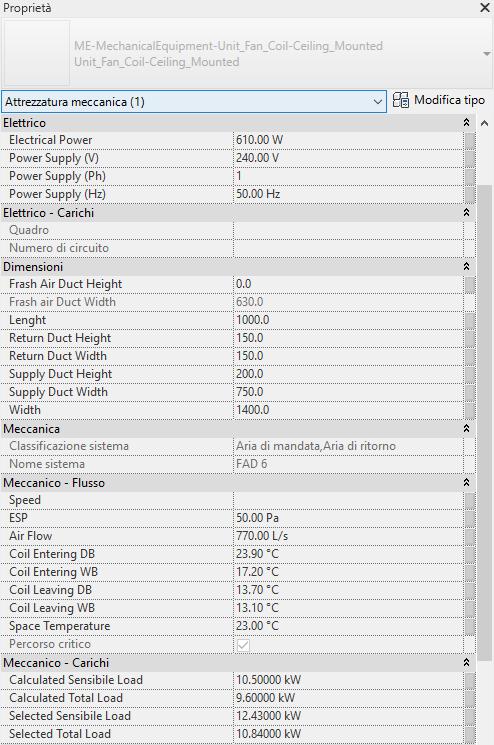Edit the Electrical Power value field
494x745 pixels.
point(349,140)
